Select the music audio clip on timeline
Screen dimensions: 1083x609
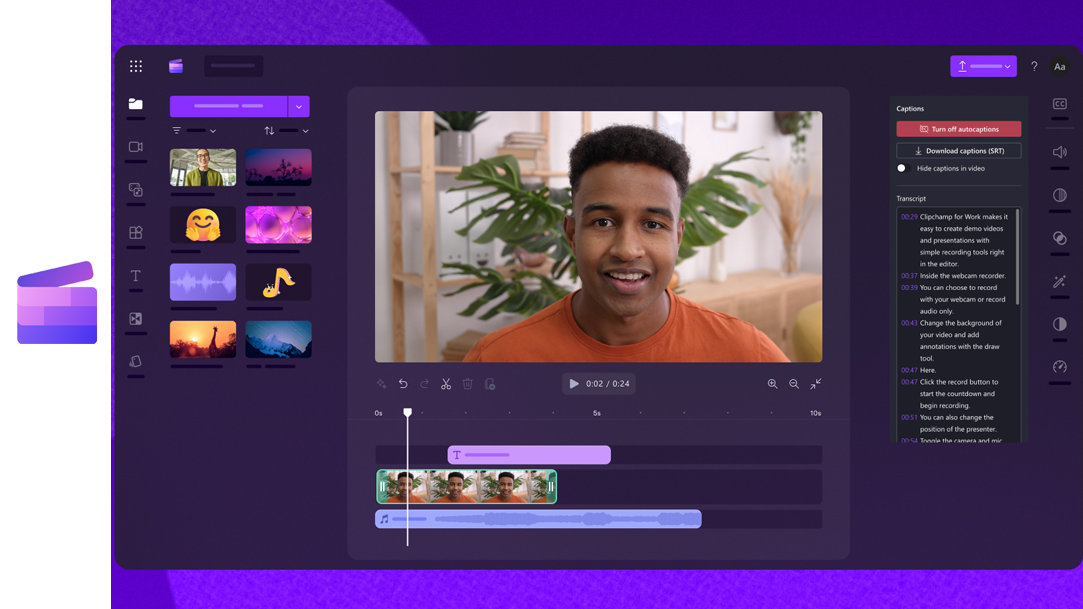(538, 519)
